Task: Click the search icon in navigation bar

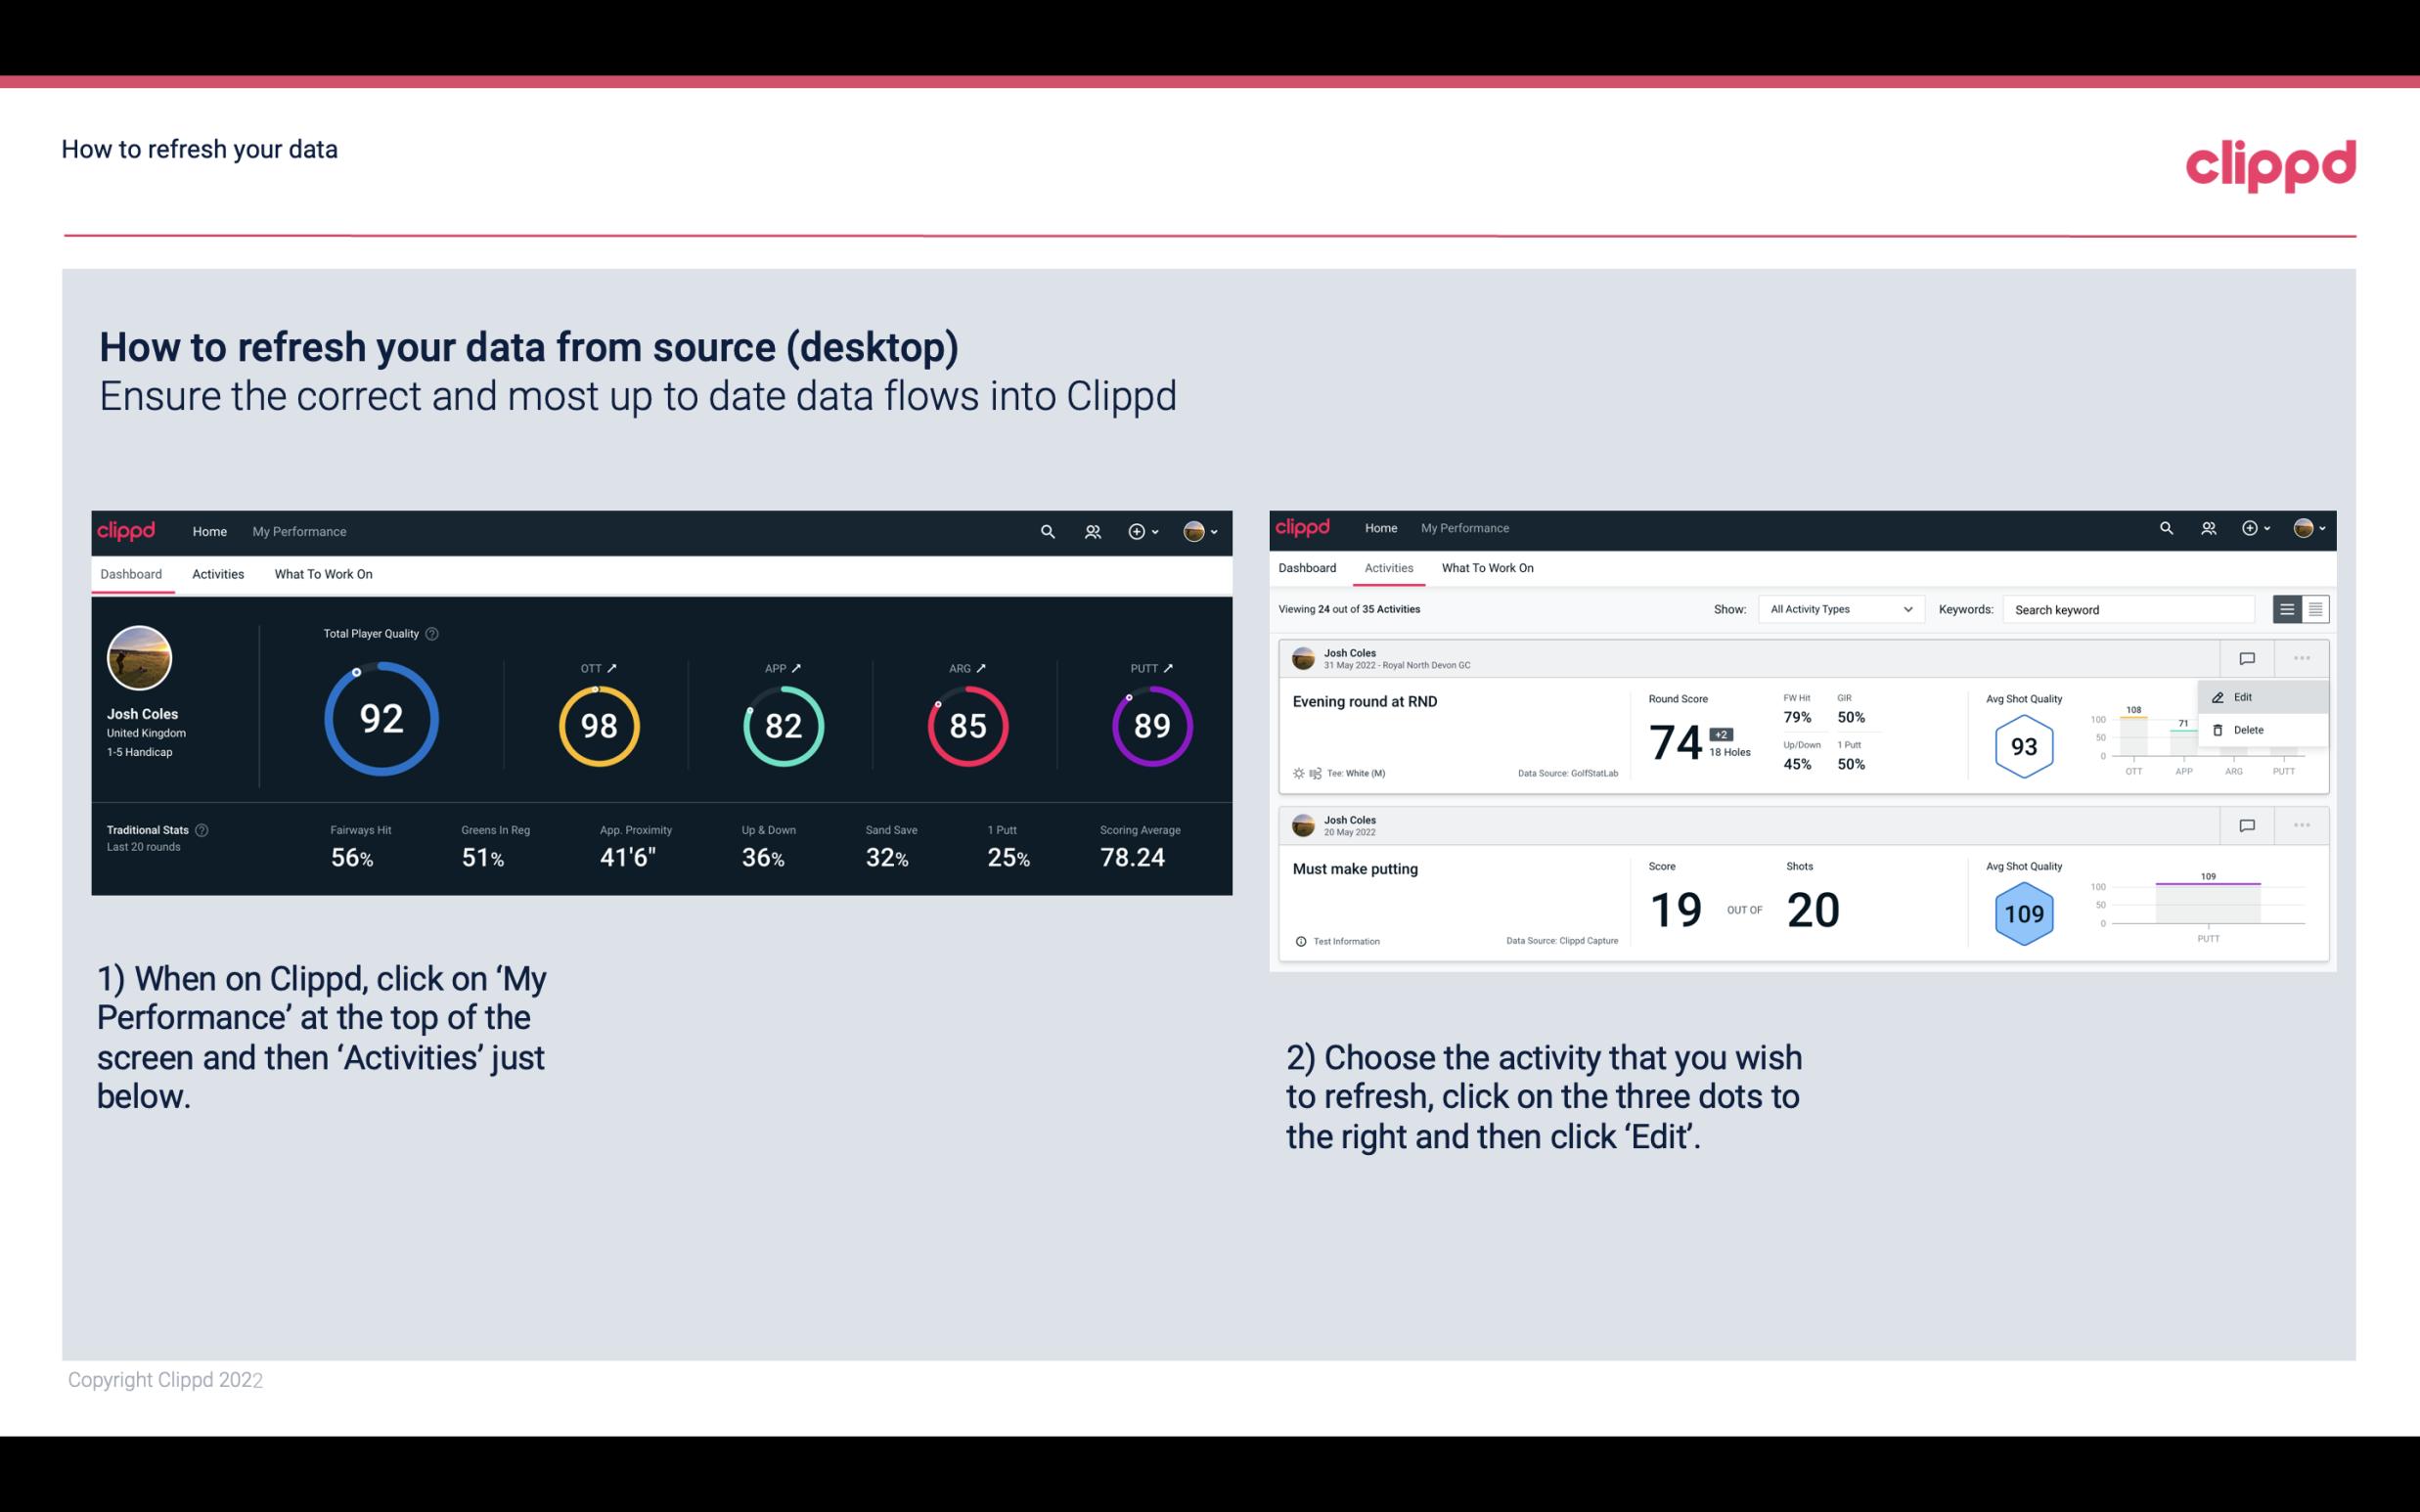Action: pos(1047,531)
